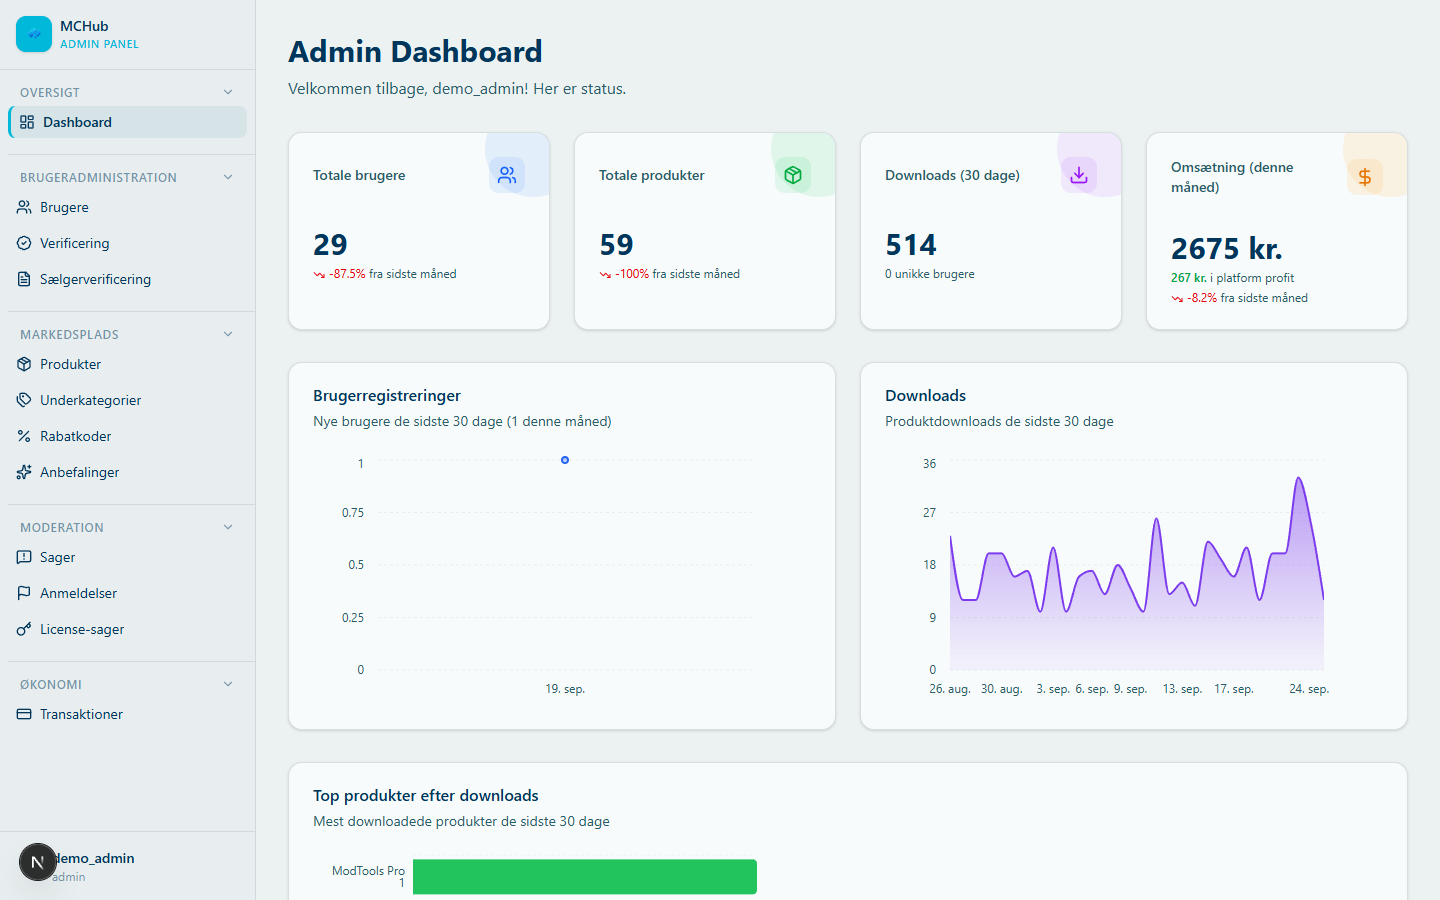This screenshot has width=1440, height=900.
Task: Click the Anbefalinger sparkle icon
Action: coord(24,472)
